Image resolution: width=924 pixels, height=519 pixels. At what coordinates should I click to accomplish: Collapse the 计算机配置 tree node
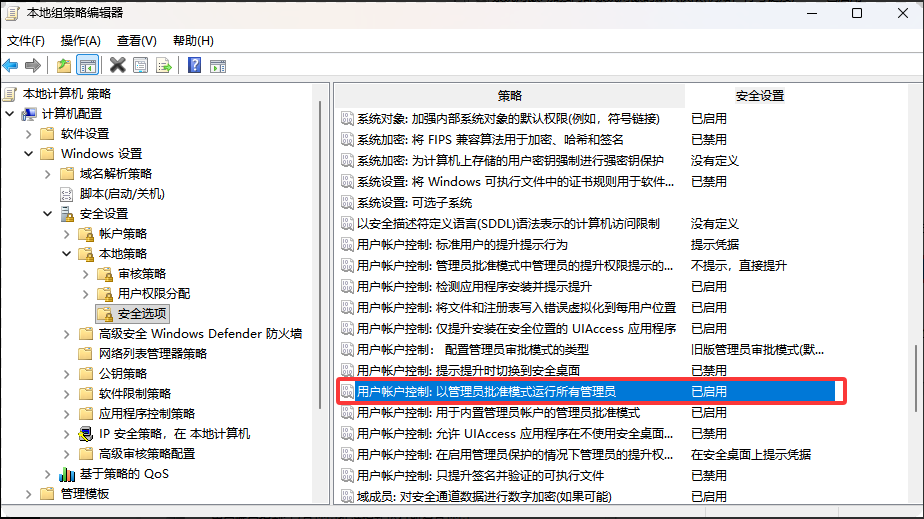(x=10, y=114)
